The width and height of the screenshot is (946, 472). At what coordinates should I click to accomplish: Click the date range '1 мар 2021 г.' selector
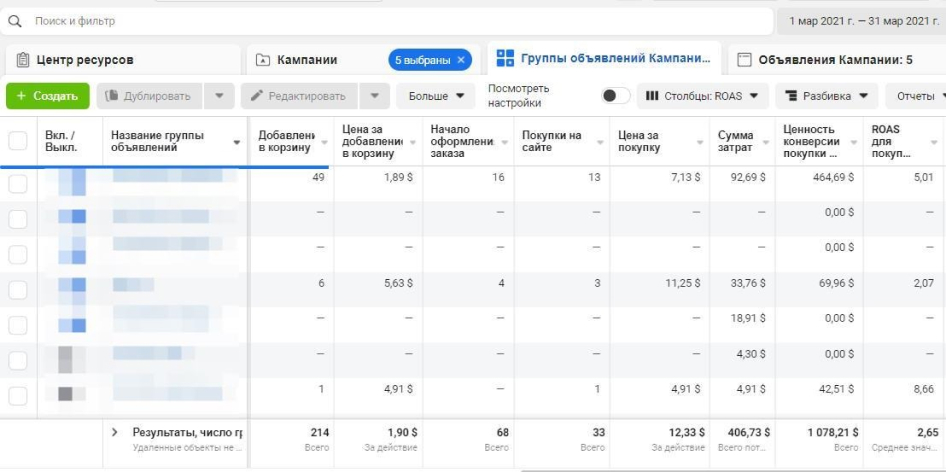coord(860,20)
